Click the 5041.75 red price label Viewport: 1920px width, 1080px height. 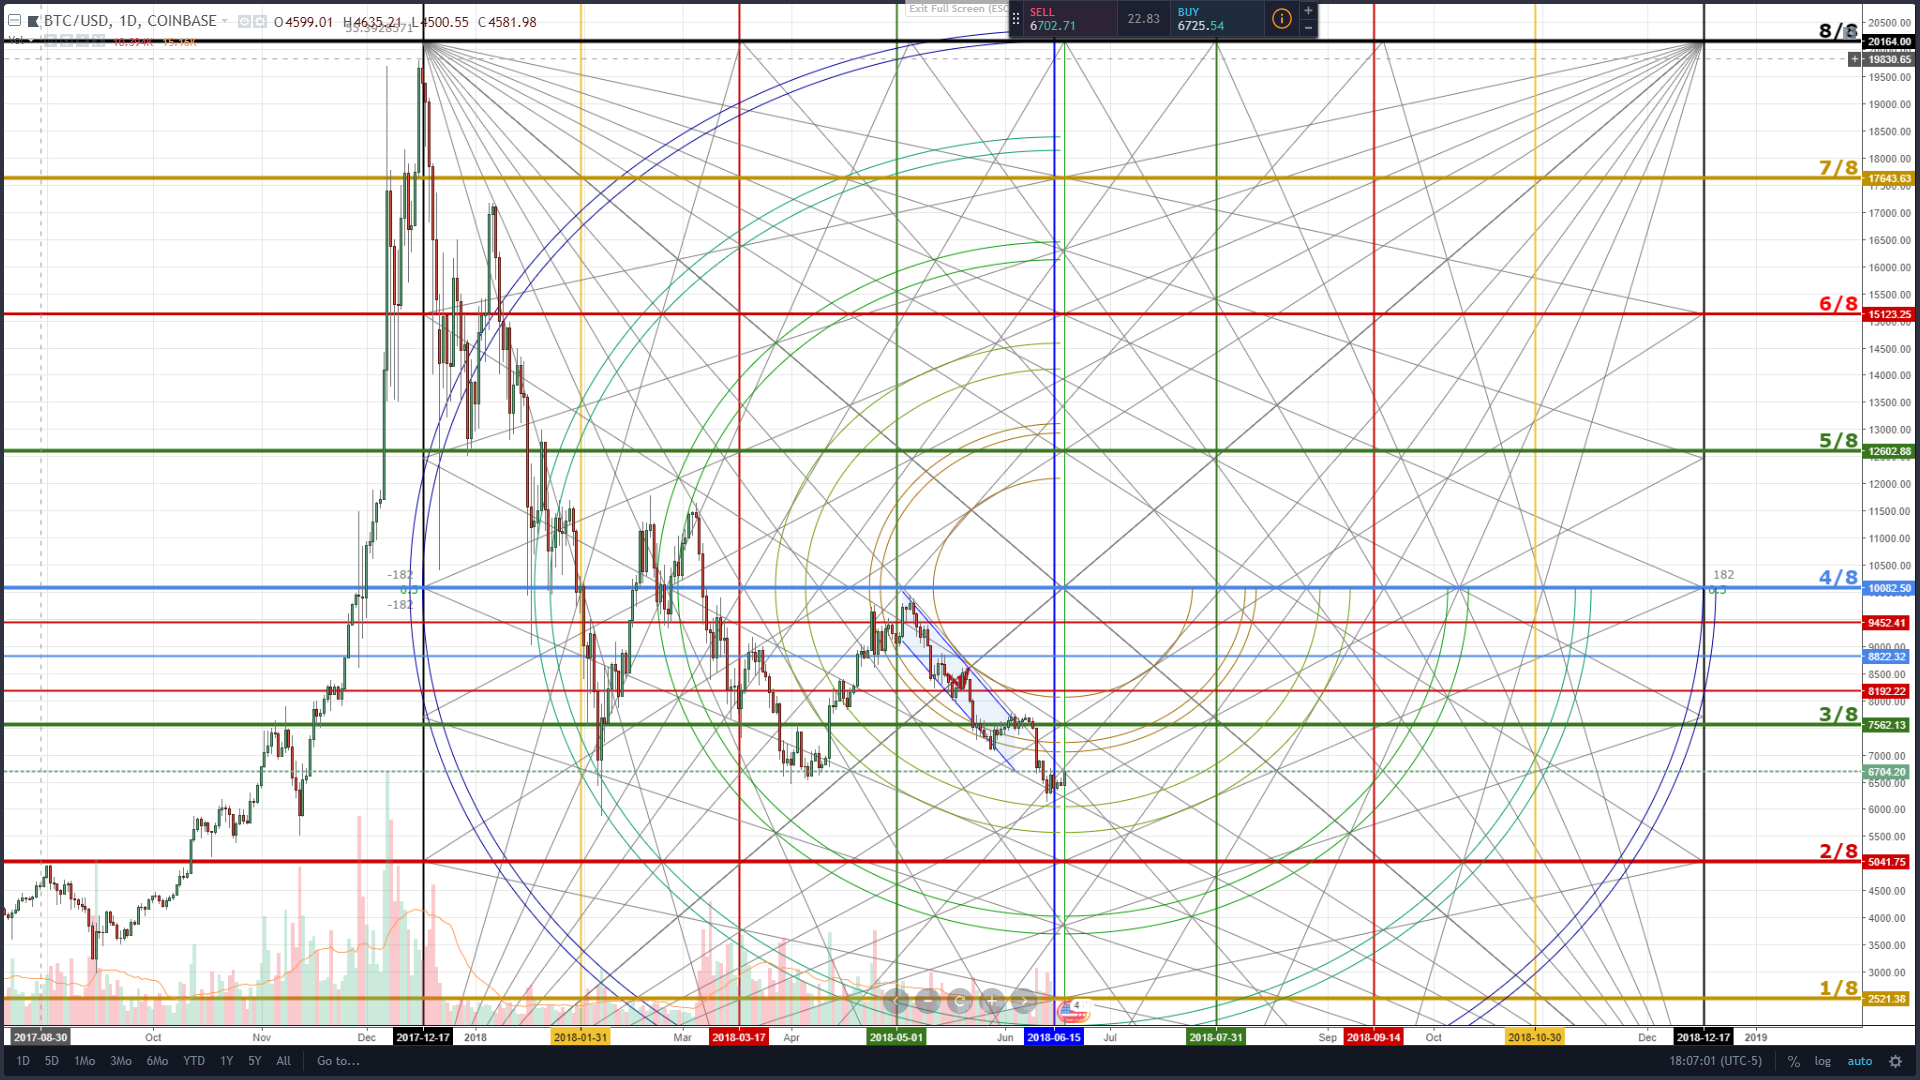1887,861
